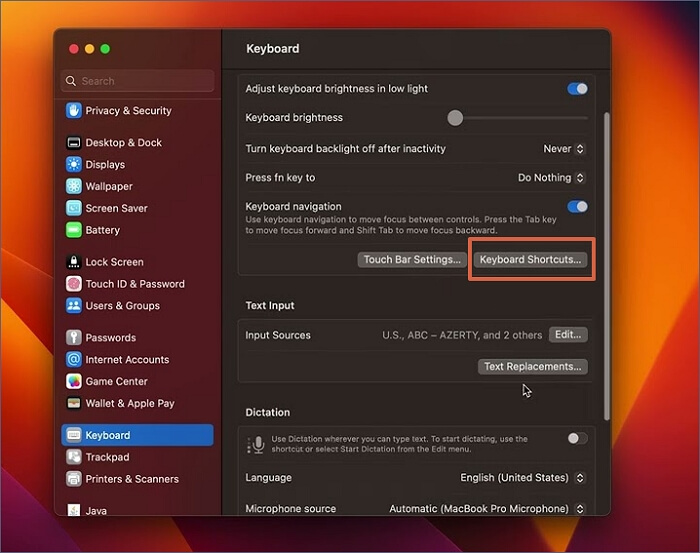The height and width of the screenshot is (553, 700).
Task: Click the Printers & Scanners icon
Action: [74, 478]
